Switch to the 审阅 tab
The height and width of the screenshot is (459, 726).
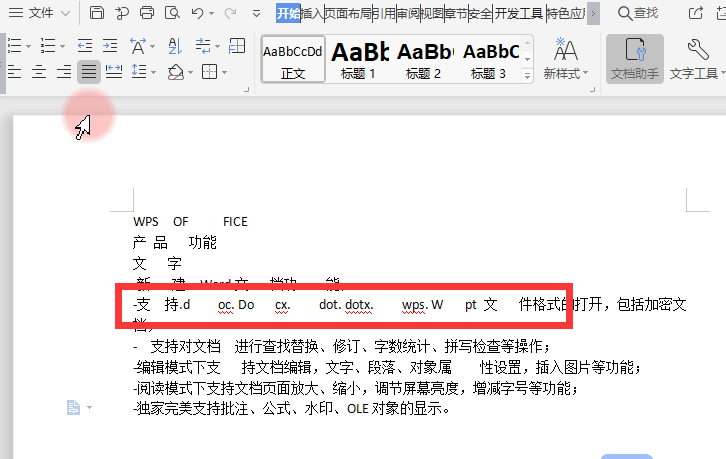pos(408,13)
